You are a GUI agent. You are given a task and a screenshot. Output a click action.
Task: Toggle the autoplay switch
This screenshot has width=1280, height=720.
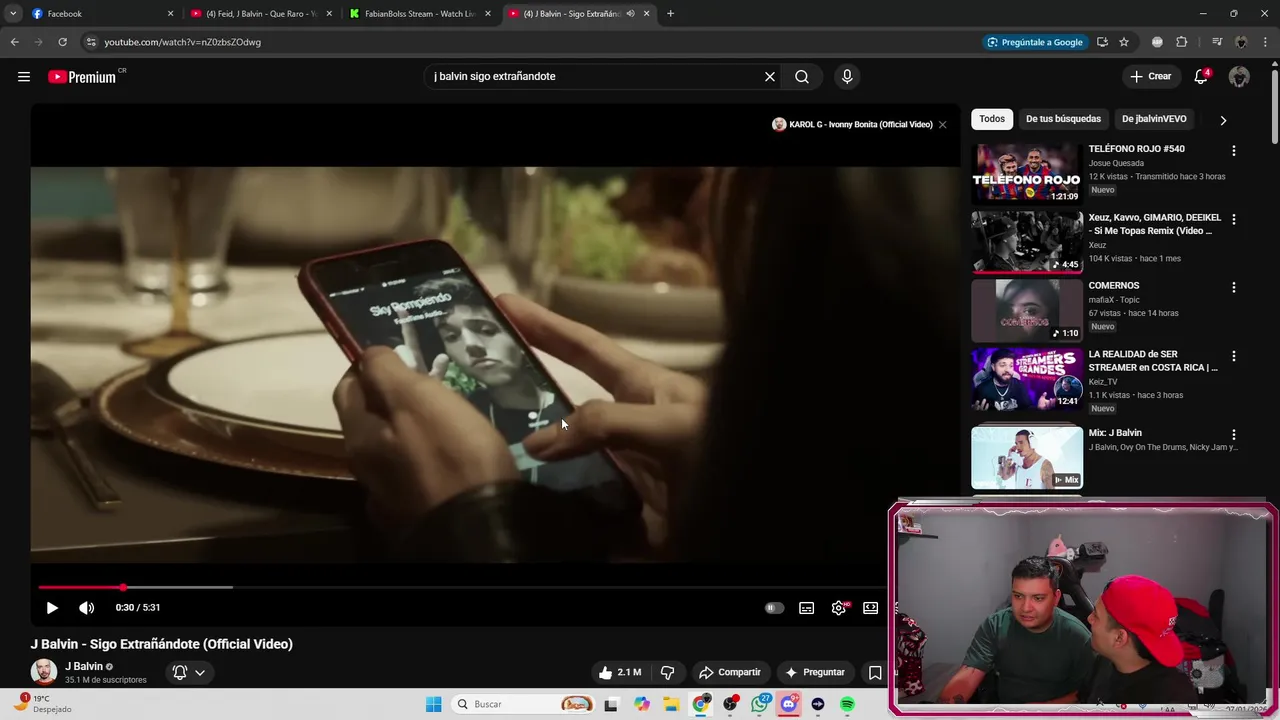[774, 608]
